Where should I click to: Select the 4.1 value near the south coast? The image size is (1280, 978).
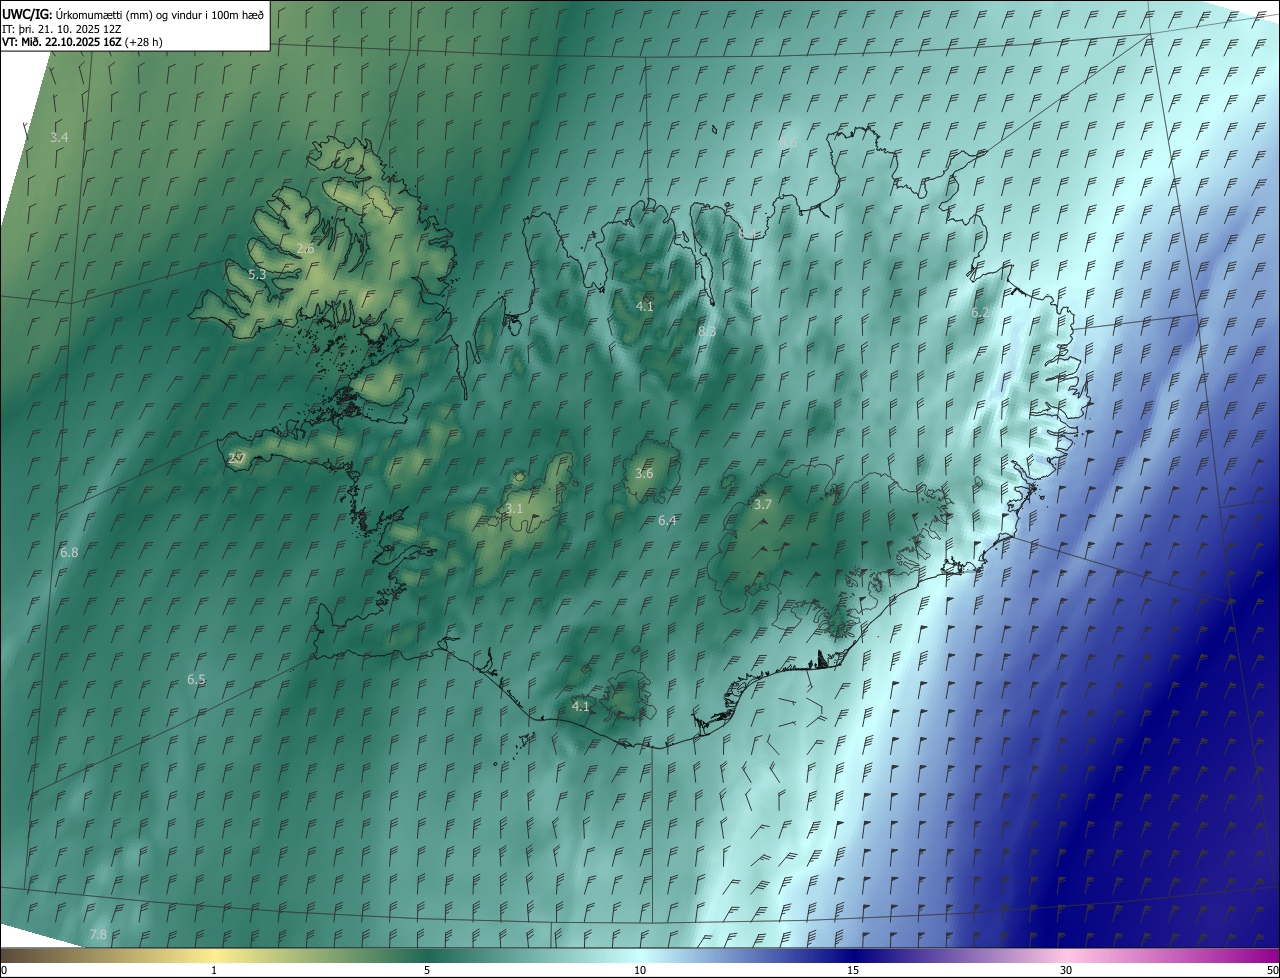click(x=580, y=706)
